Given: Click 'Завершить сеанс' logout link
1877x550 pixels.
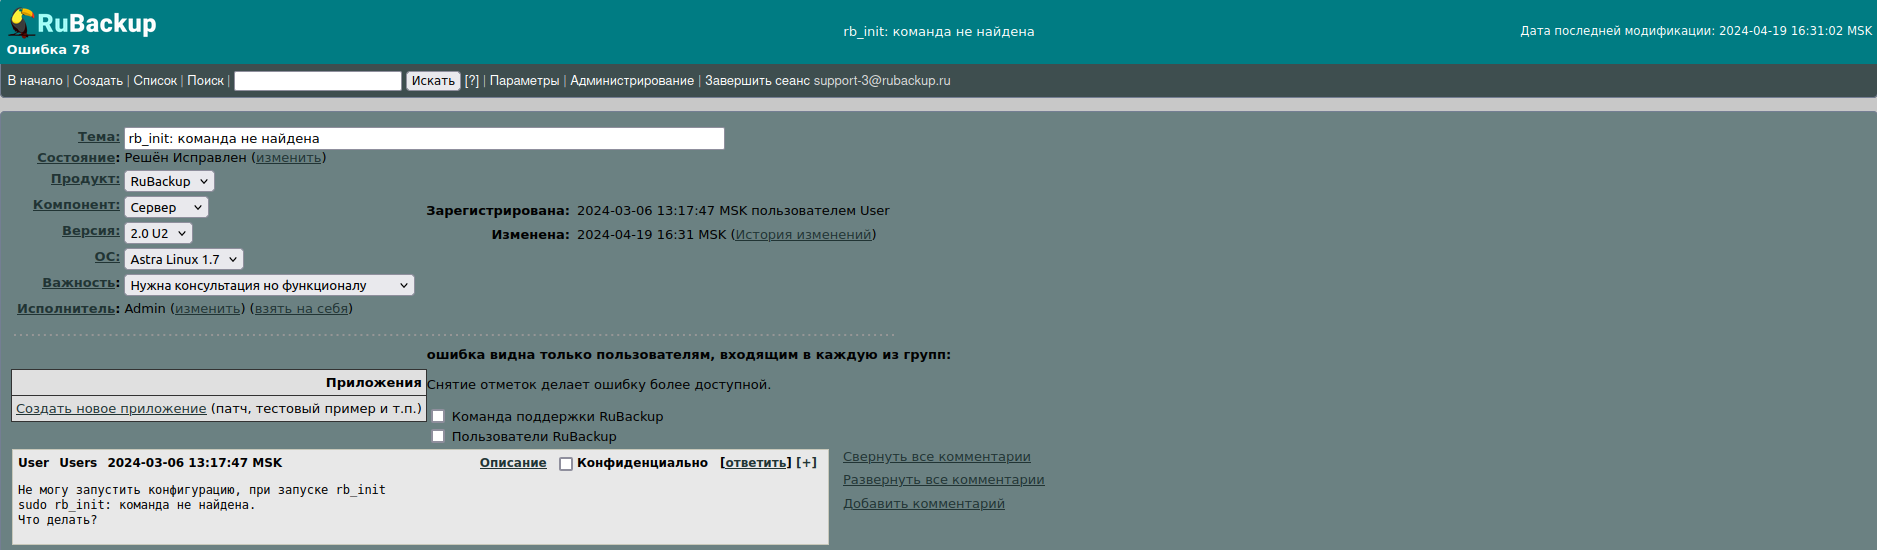Looking at the screenshot, I should (x=757, y=81).
